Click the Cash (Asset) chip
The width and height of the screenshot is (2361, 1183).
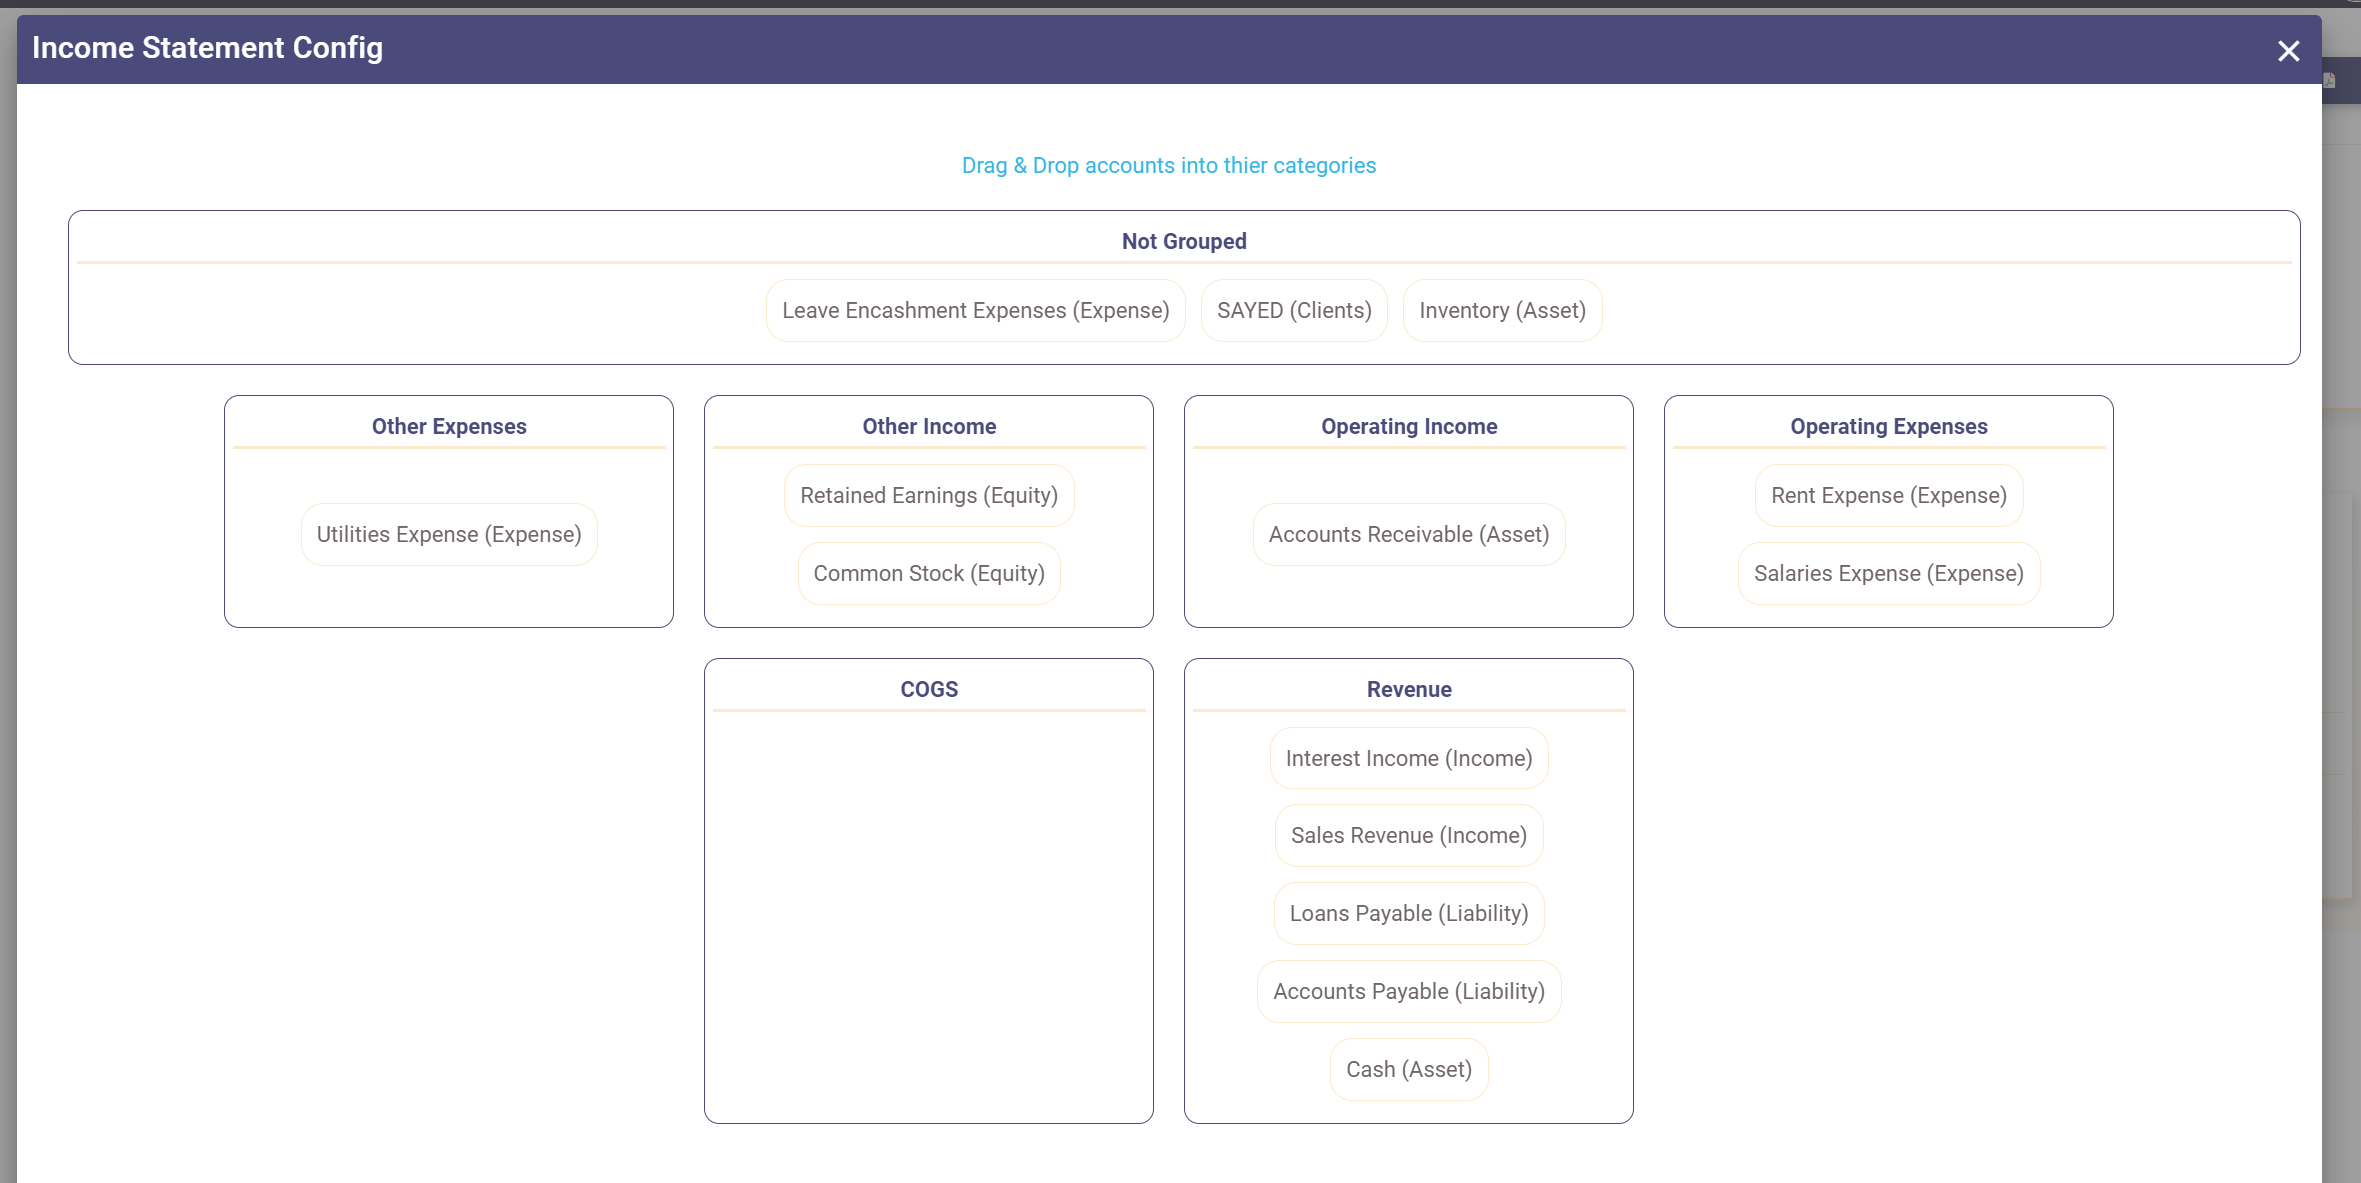pyautogui.click(x=1408, y=1070)
